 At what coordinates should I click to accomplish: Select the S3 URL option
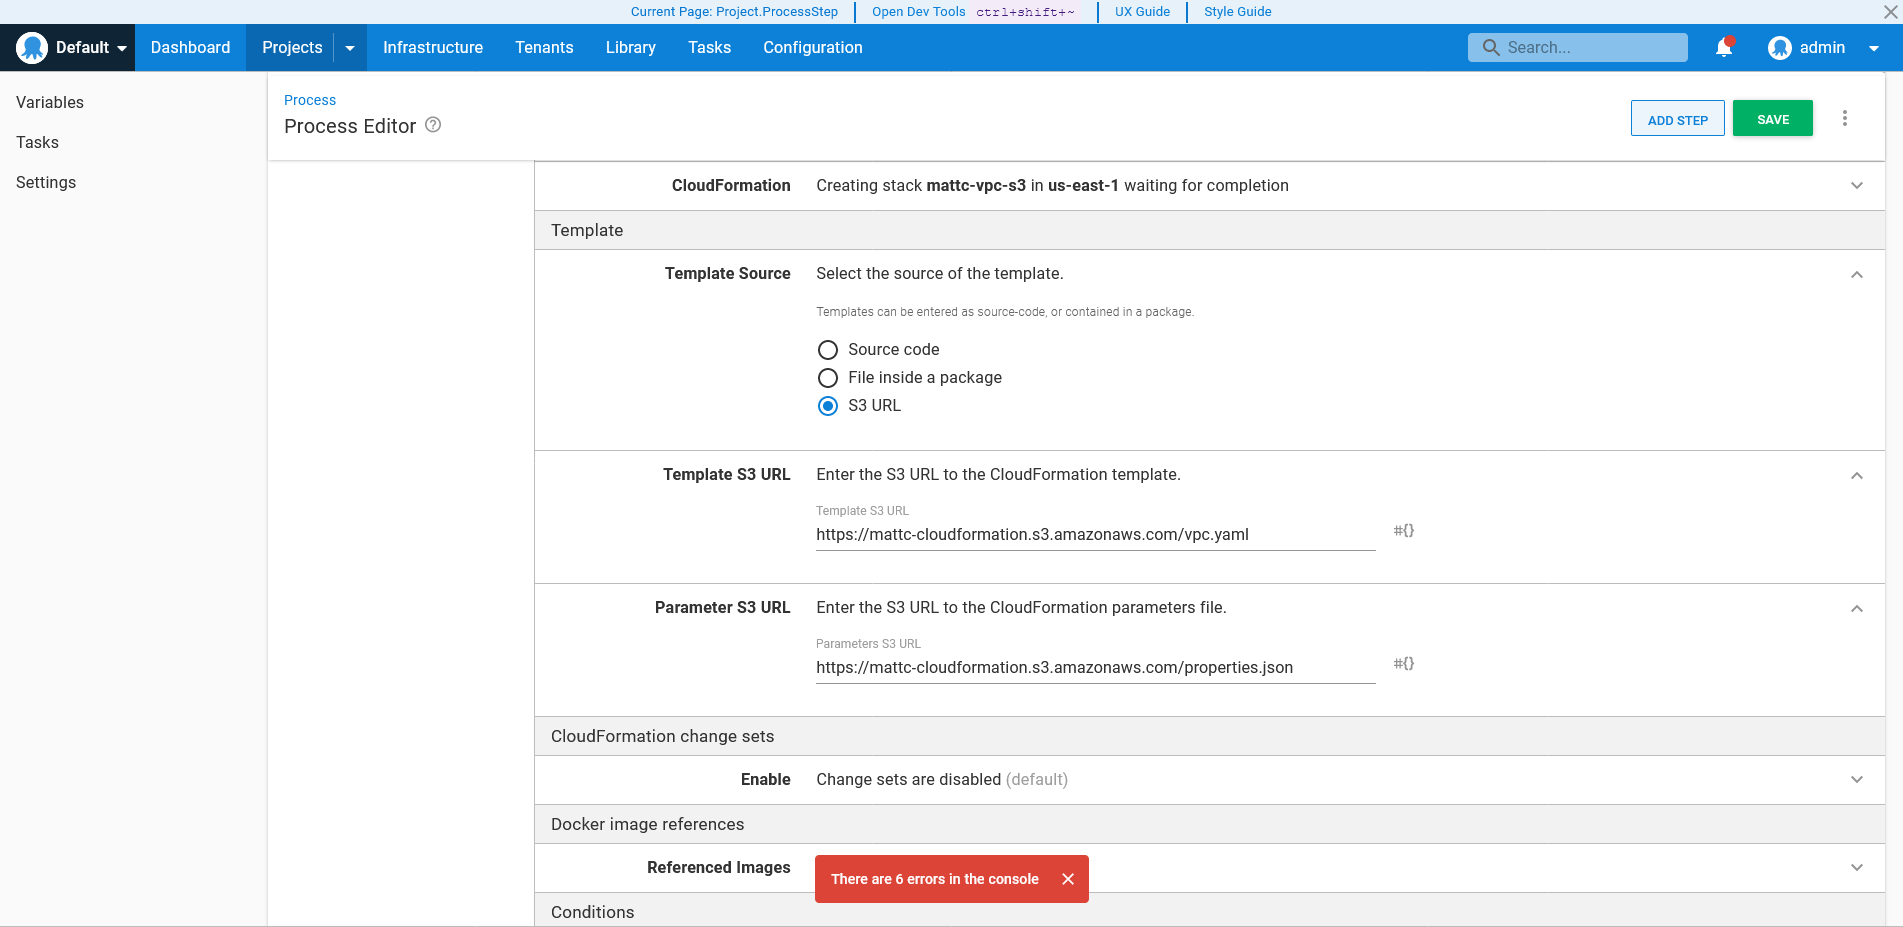(x=827, y=406)
